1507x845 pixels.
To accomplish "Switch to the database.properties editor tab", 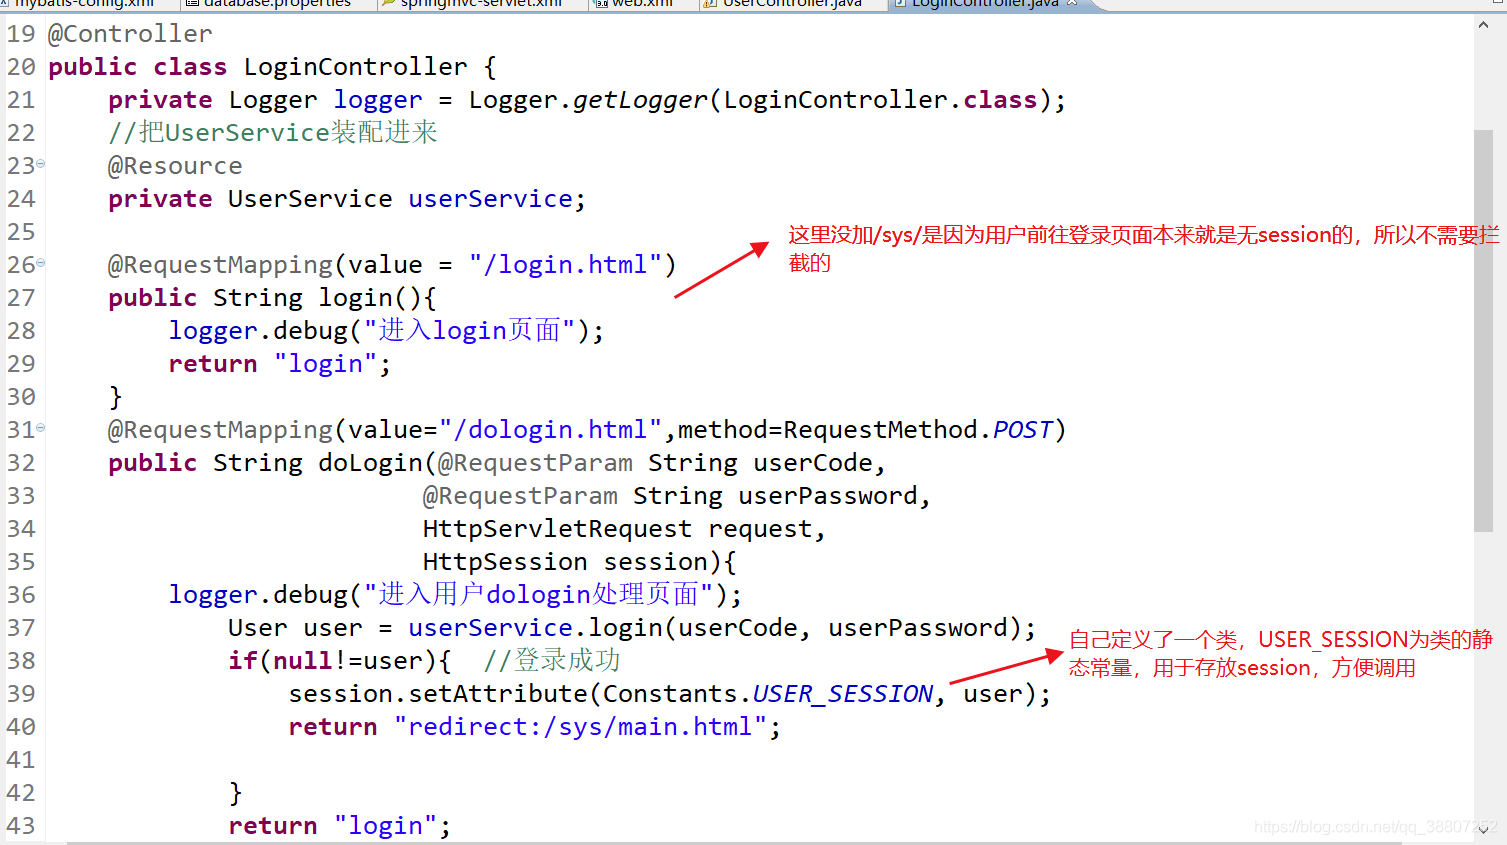I will click(x=270, y=4).
